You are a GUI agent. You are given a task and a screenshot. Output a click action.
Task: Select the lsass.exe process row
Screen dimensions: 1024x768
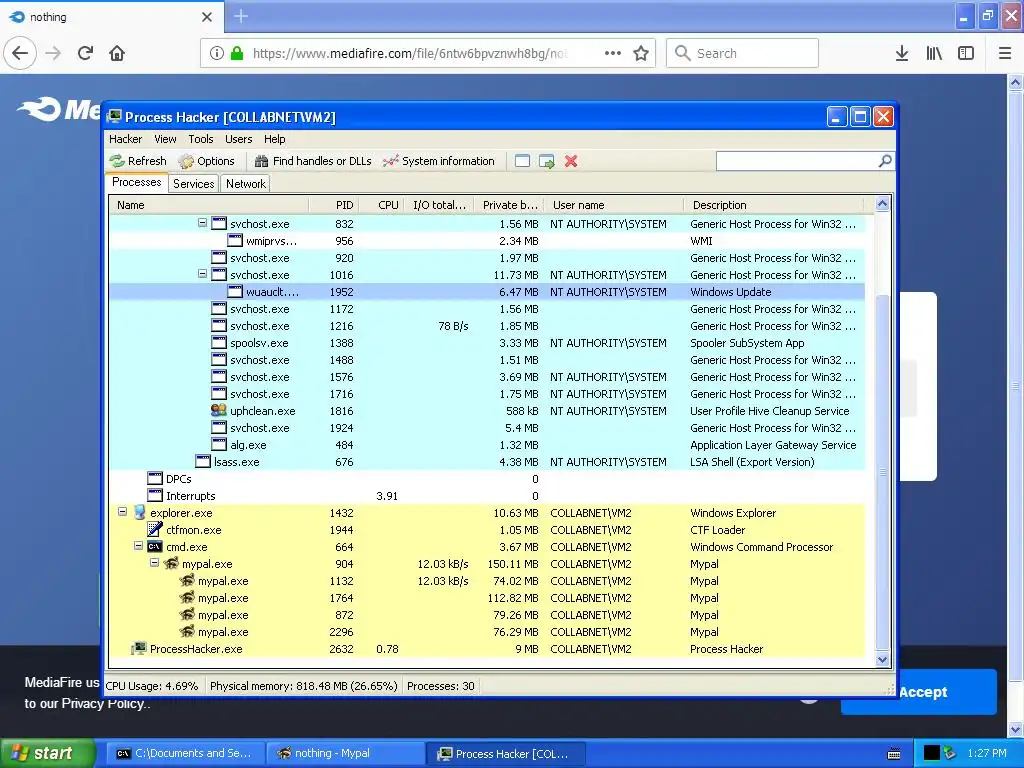[x=487, y=462]
